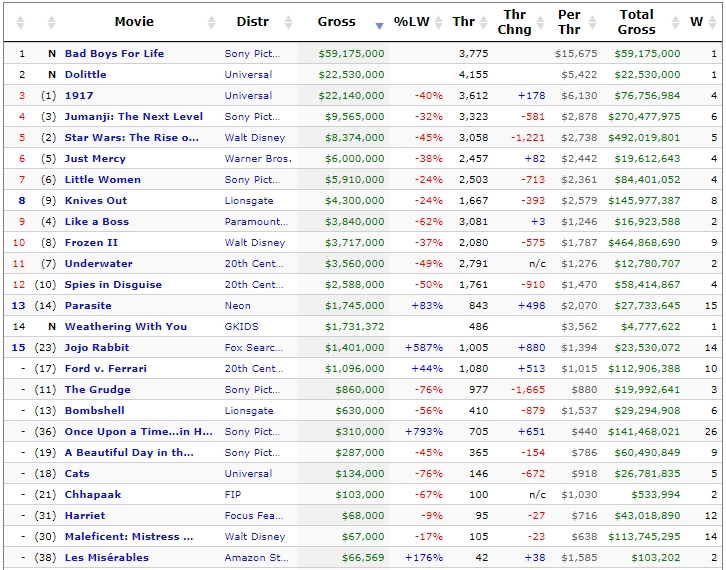
Task: Open Focus Fea... distributor link
Action: [254, 515]
